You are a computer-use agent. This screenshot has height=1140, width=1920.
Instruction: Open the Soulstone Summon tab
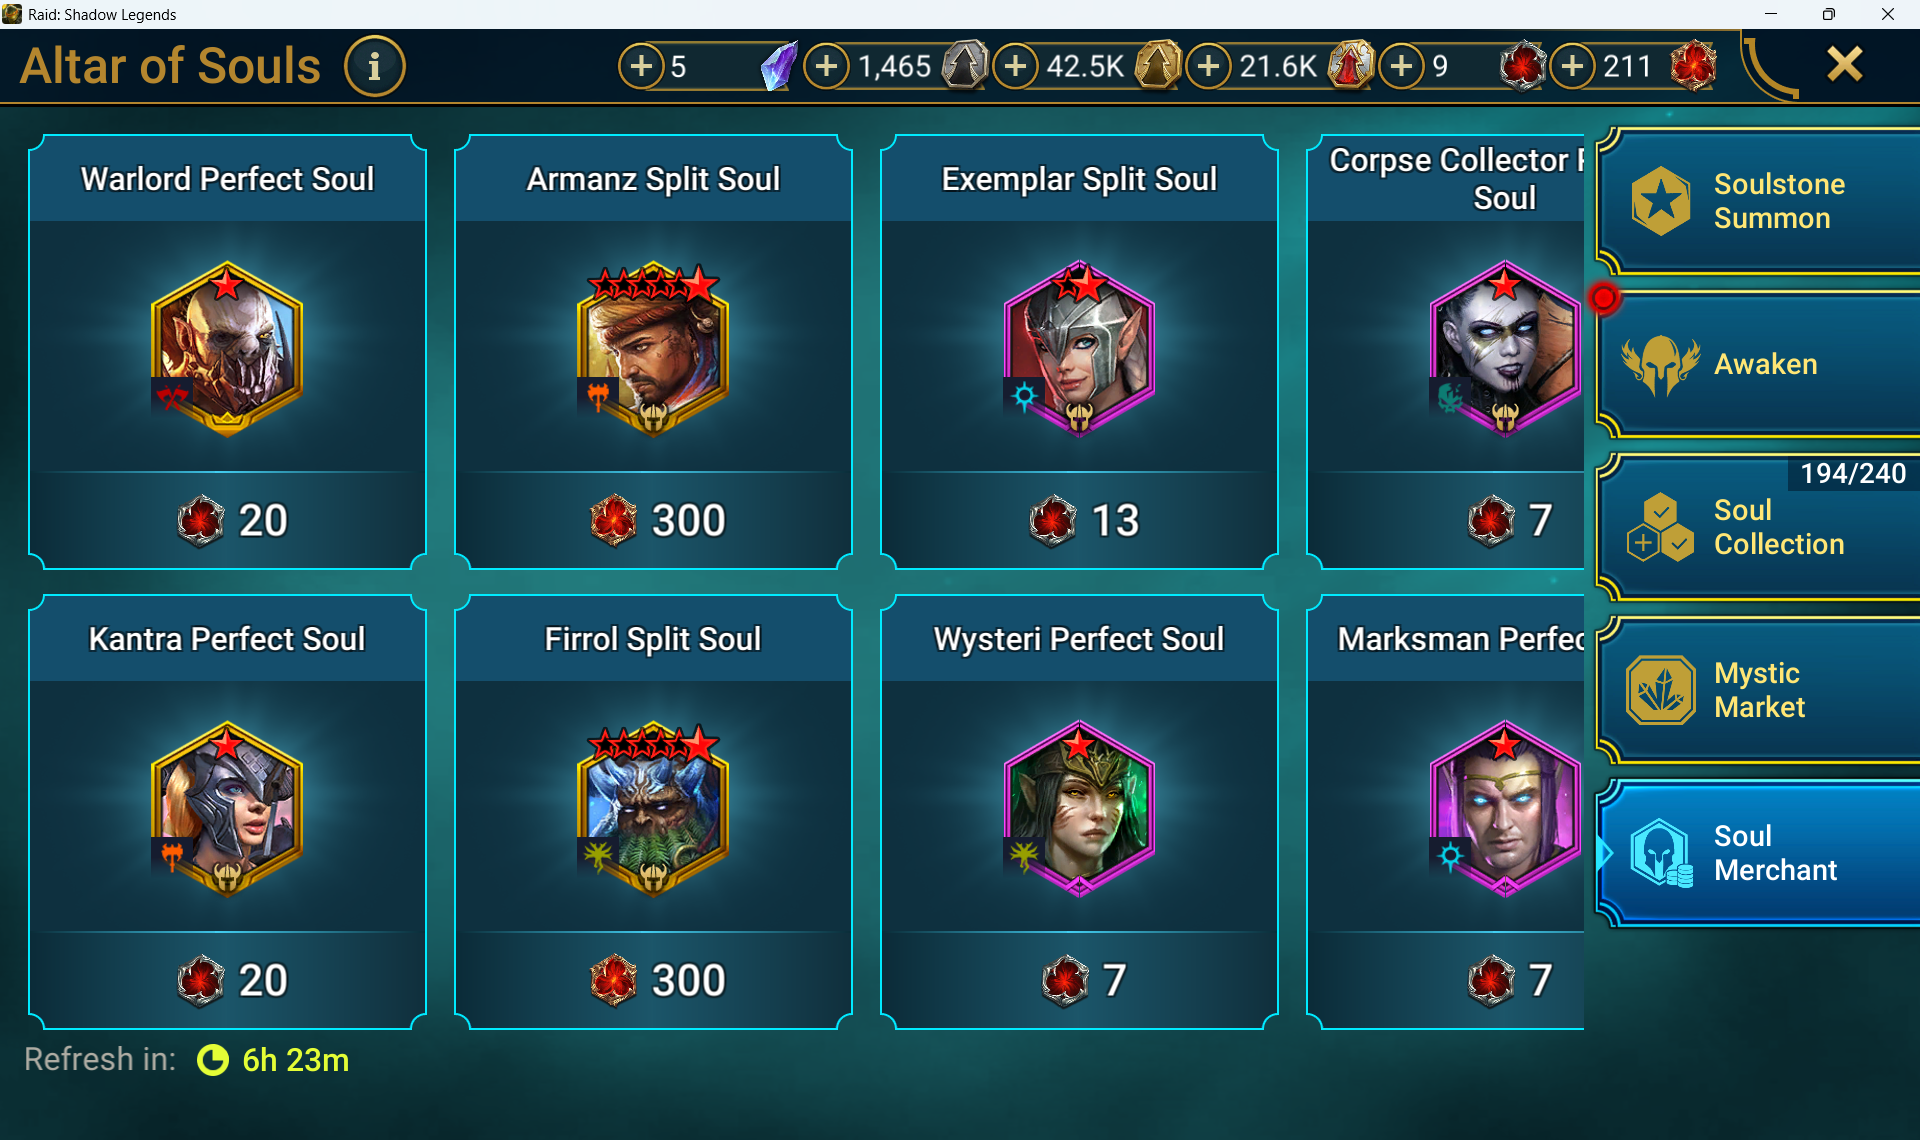pyautogui.click(x=1759, y=201)
